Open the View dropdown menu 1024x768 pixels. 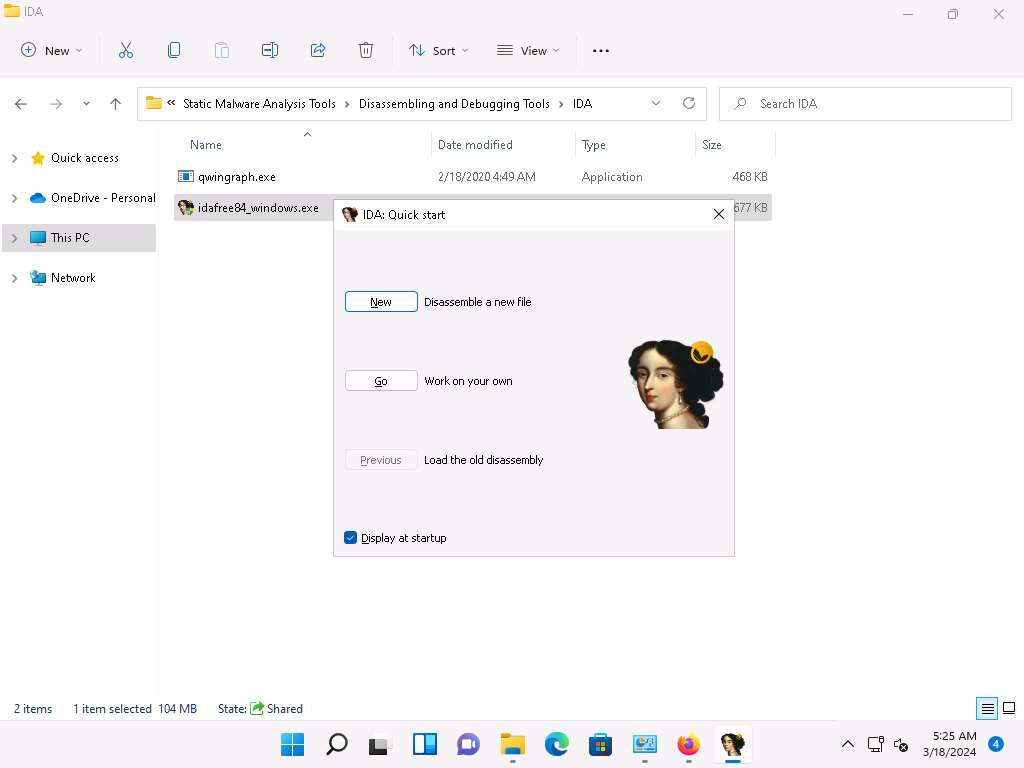coord(528,50)
